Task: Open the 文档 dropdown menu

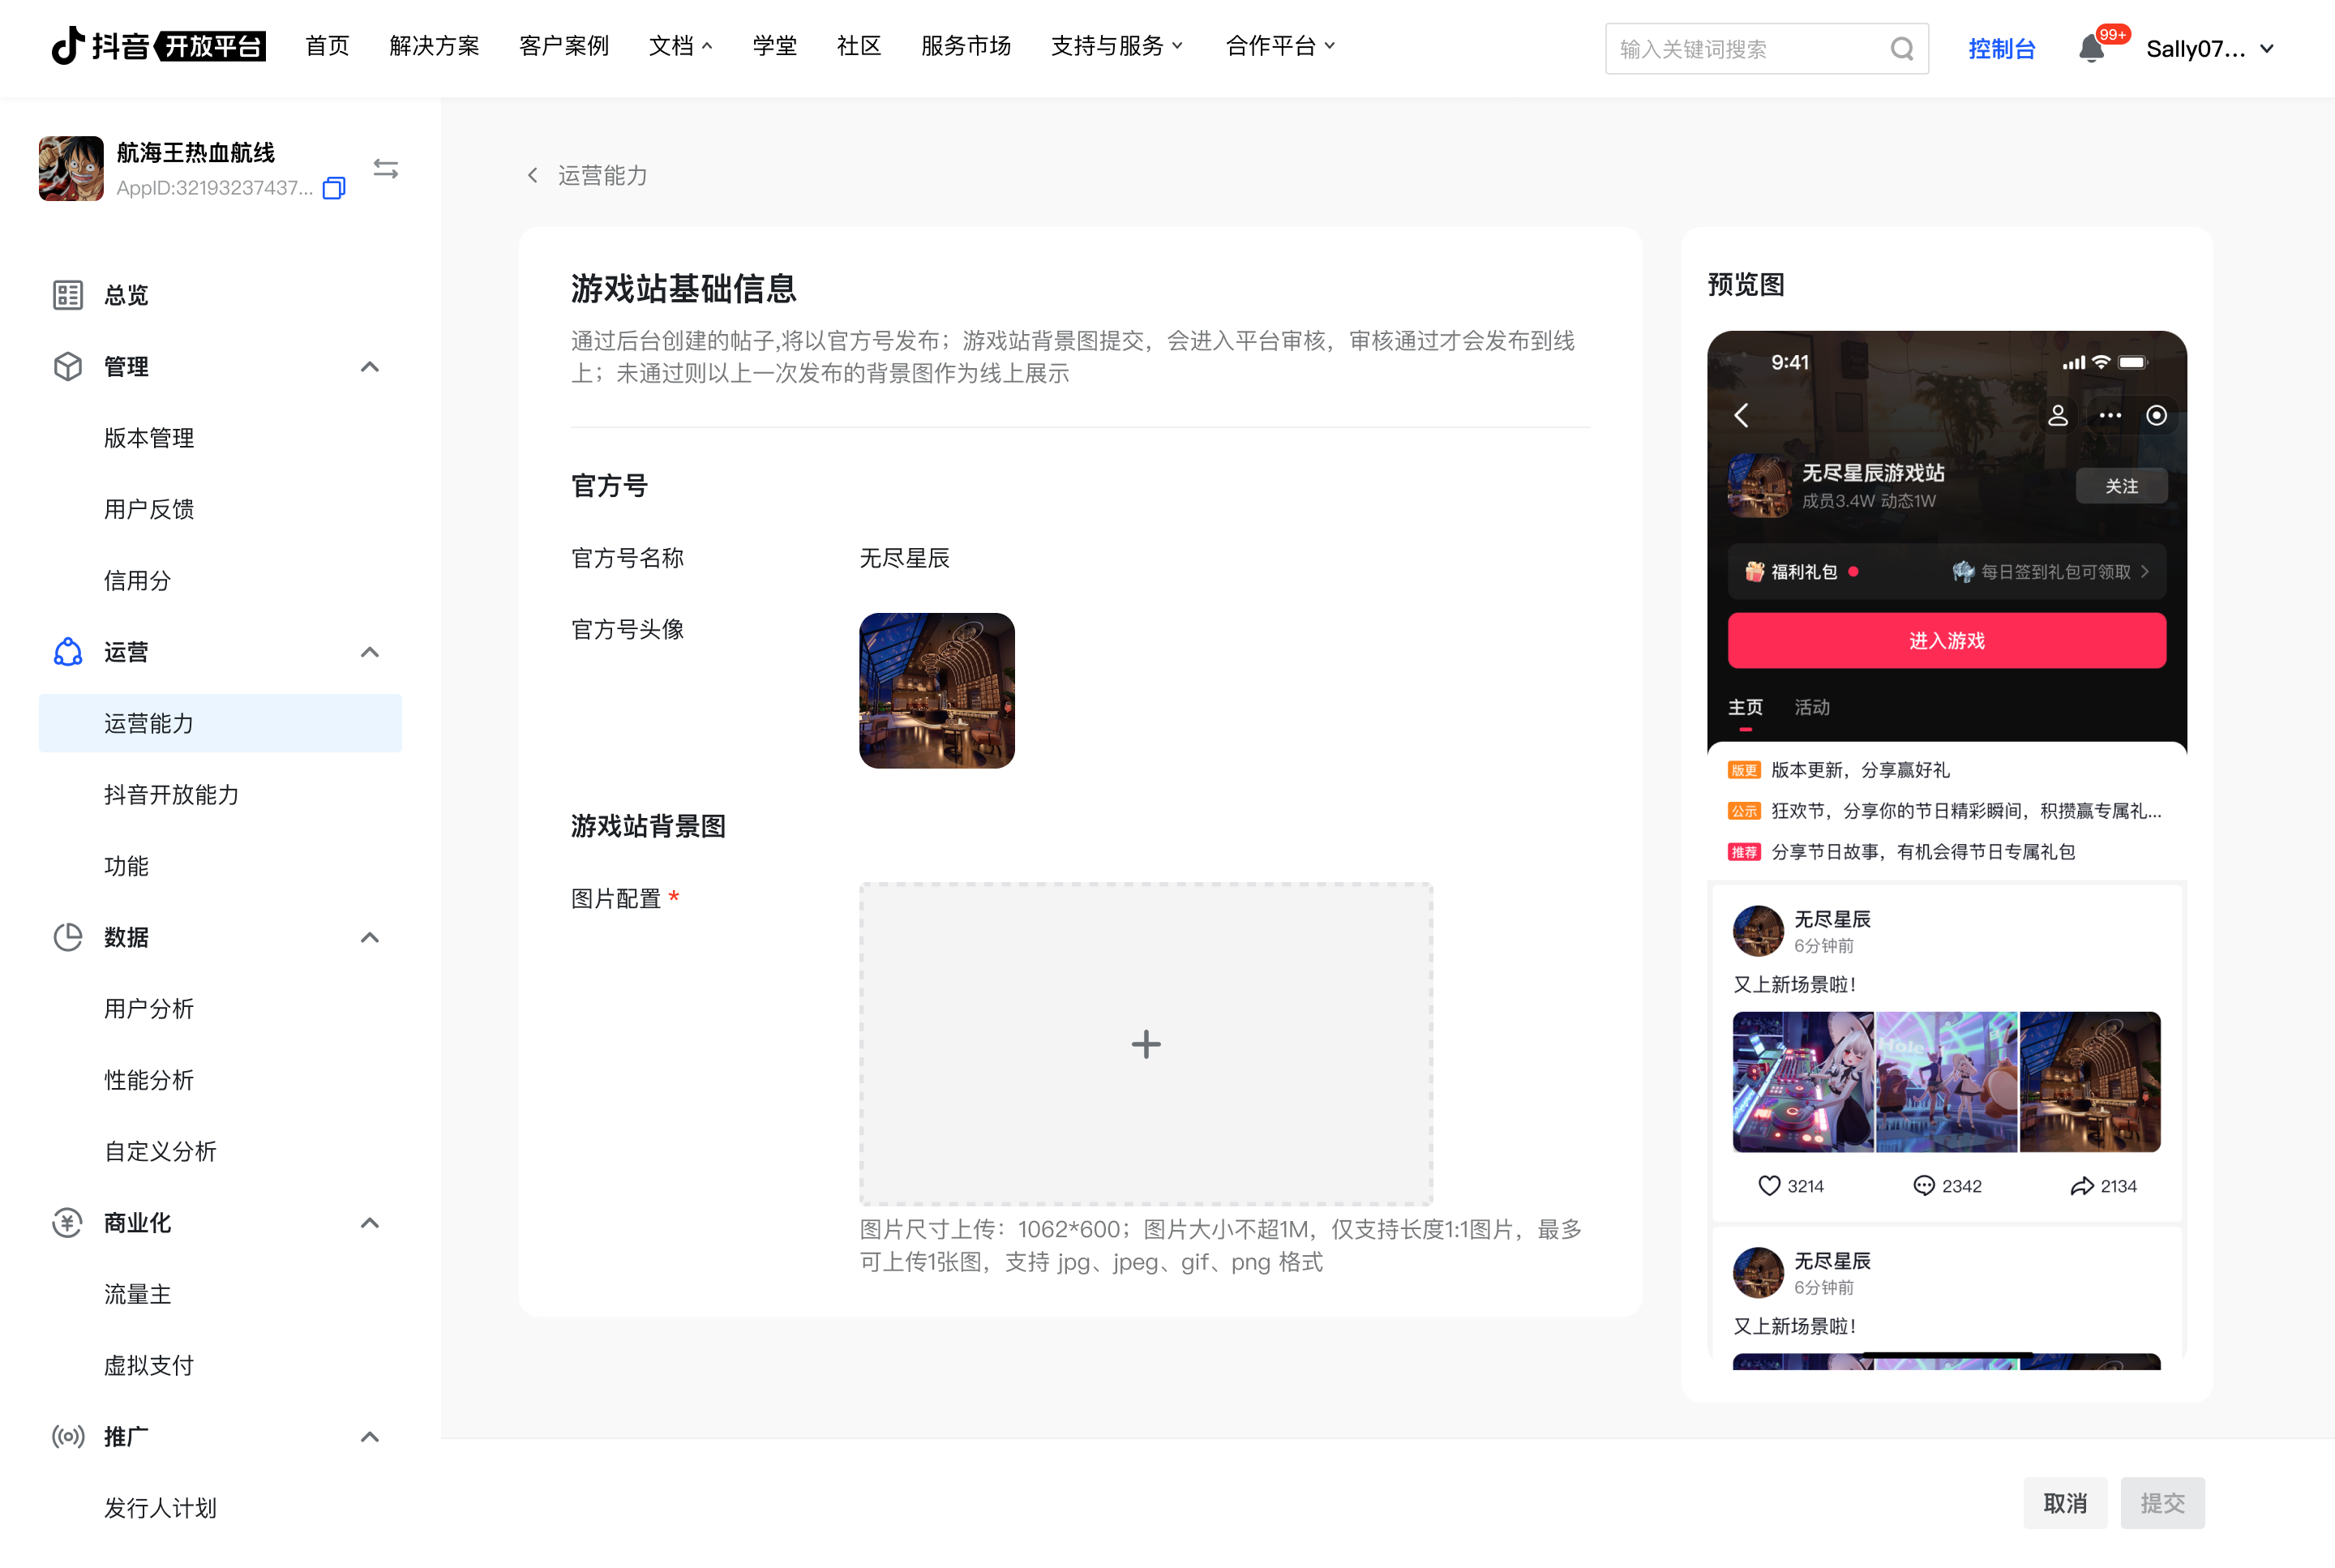Action: coord(681,46)
